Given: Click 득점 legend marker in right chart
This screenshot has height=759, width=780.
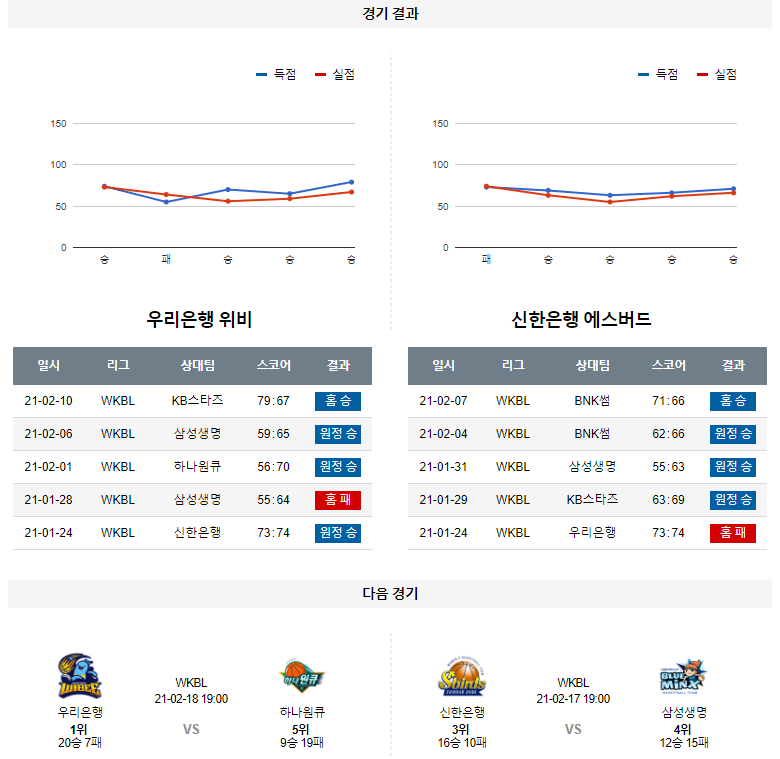Looking at the screenshot, I should [644, 75].
